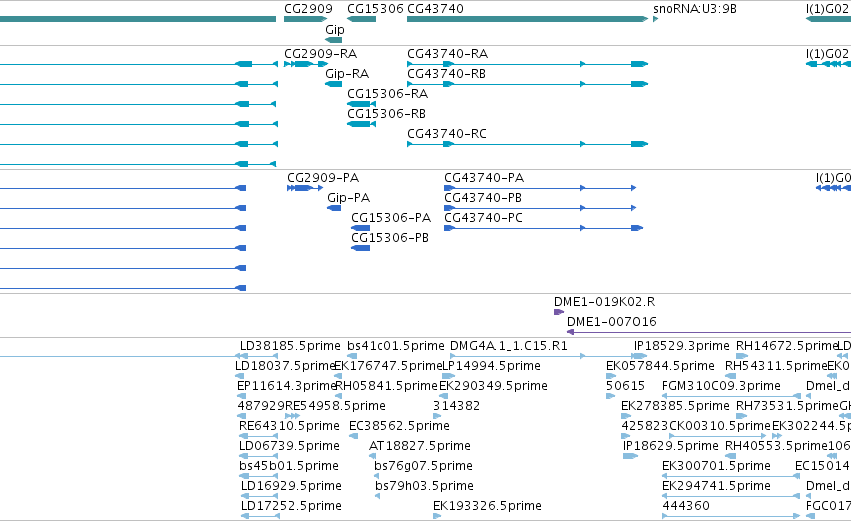851x521 pixels.
Task: Select EST LD18037.5prime
Action: pos(285,366)
